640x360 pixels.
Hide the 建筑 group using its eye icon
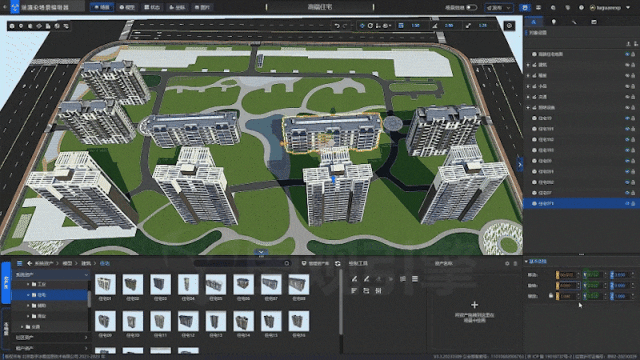coord(627,64)
